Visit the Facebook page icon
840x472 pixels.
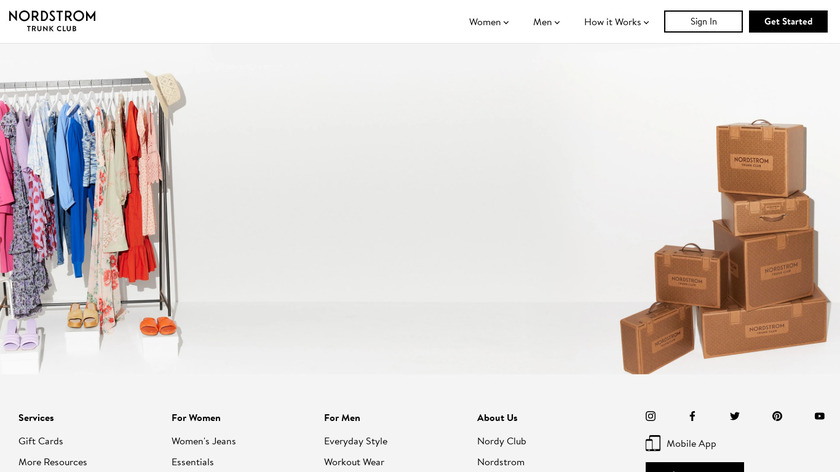pyautogui.click(x=692, y=416)
